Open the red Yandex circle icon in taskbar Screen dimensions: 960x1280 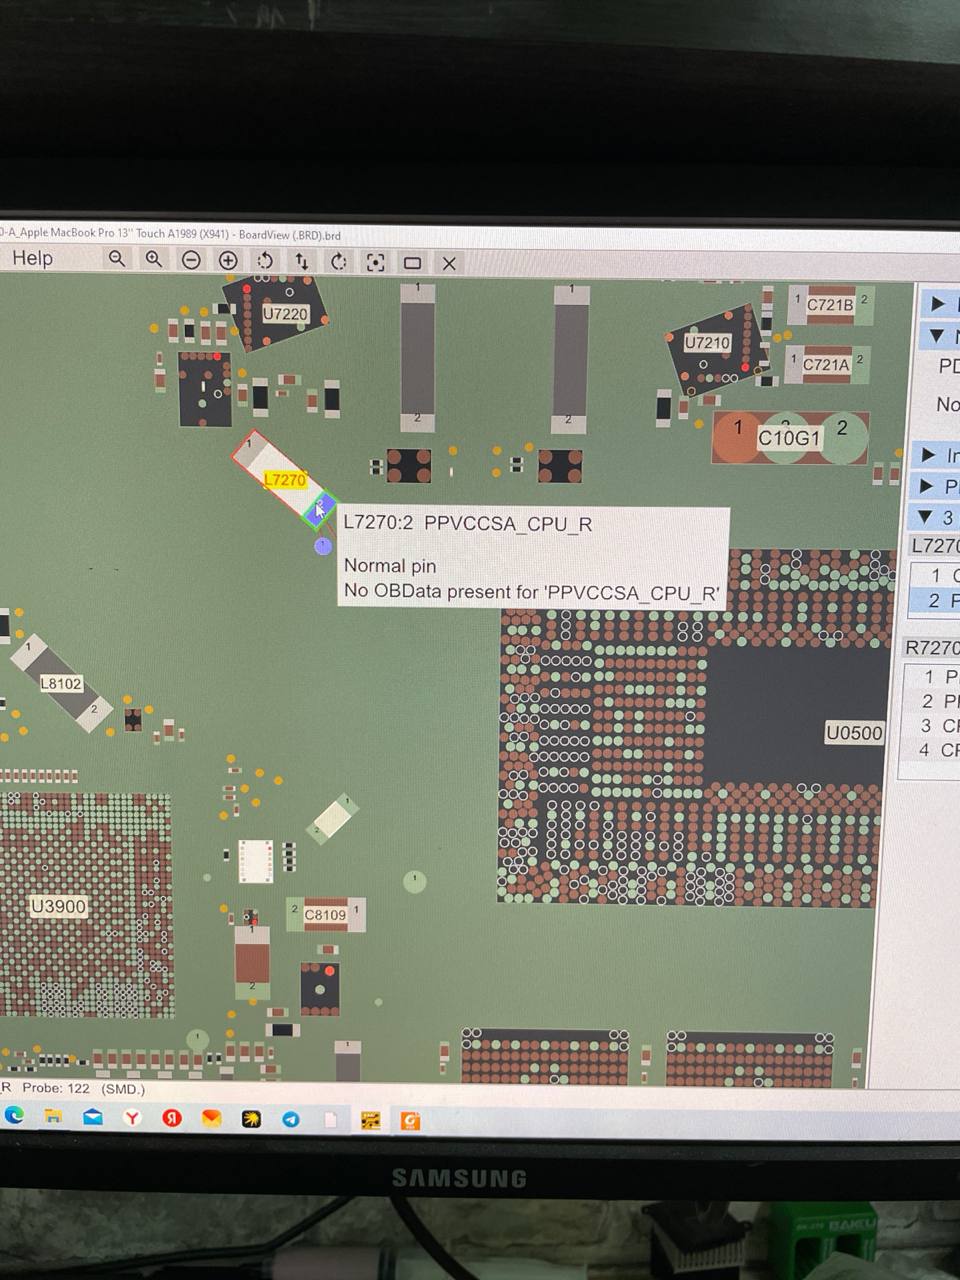pos(172,1118)
